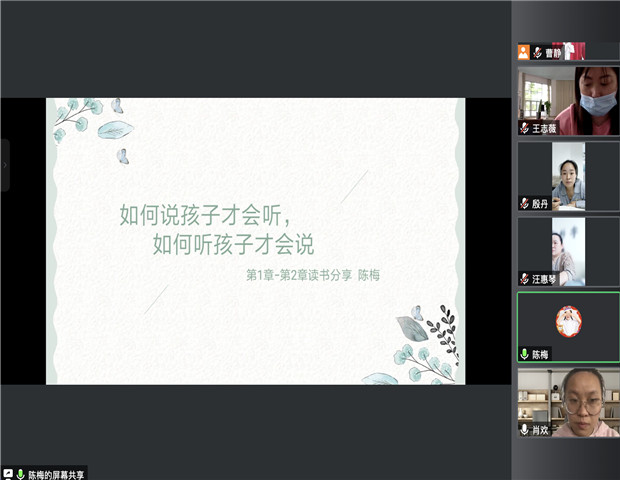The width and height of the screenshot is (620, 480).
Task: Click the green active mic icon for 陈梅
Action: (x=524, y=354)
